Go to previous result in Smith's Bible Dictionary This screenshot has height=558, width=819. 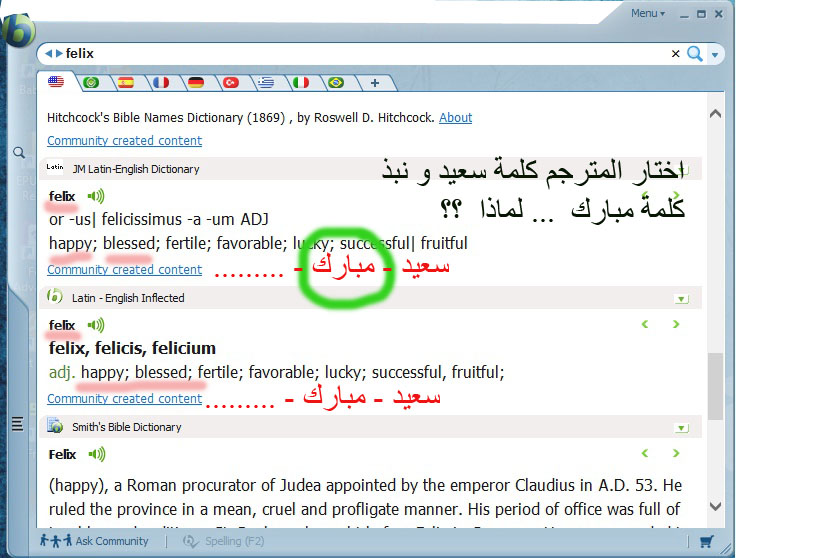click(x=645, y=453)
